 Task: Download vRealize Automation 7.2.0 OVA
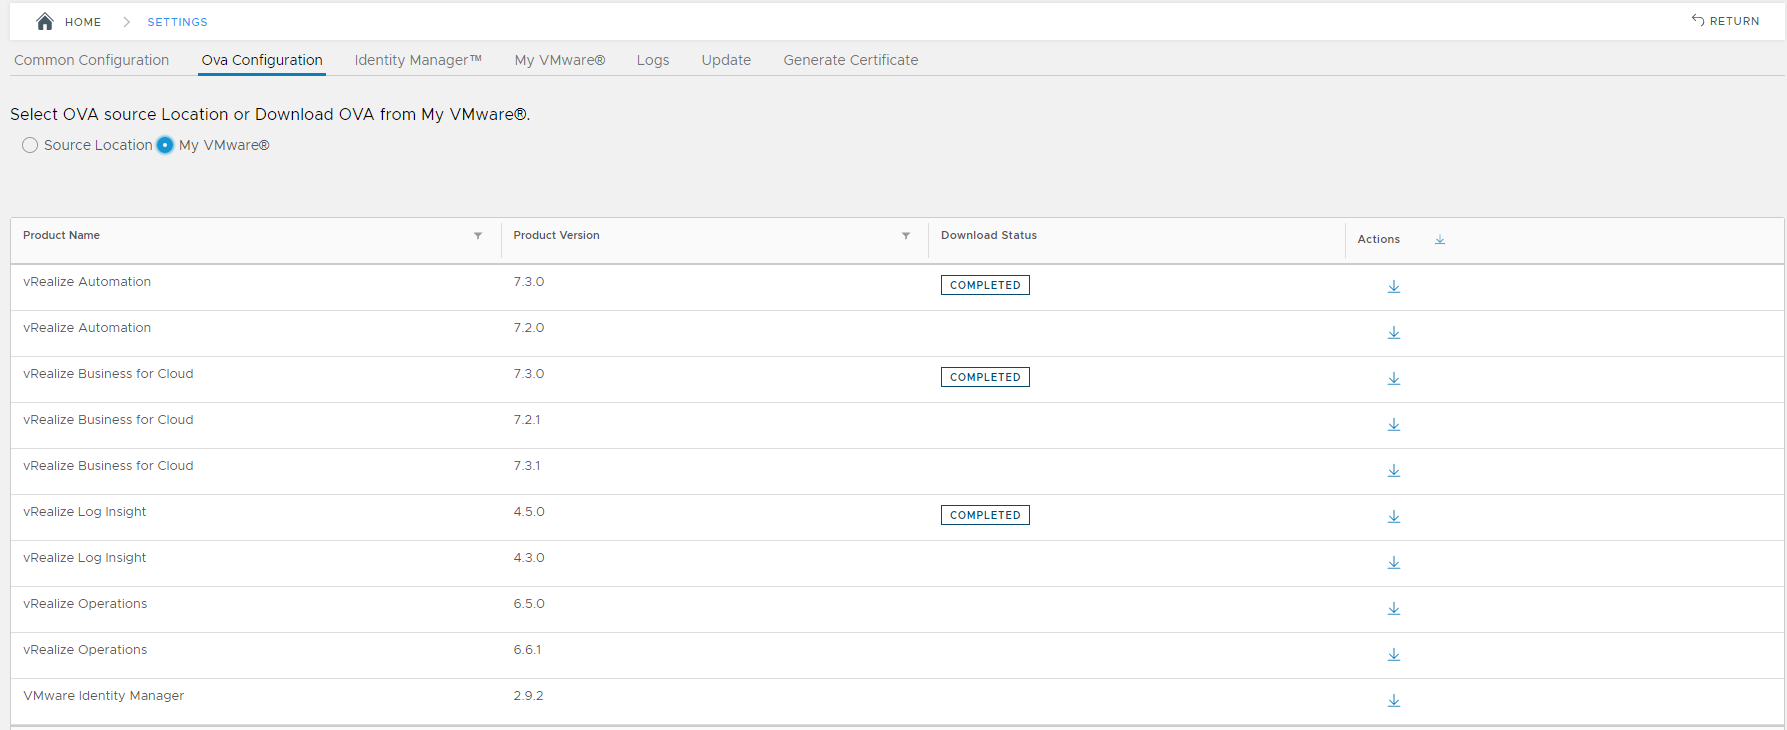(x=1393, y=333)
